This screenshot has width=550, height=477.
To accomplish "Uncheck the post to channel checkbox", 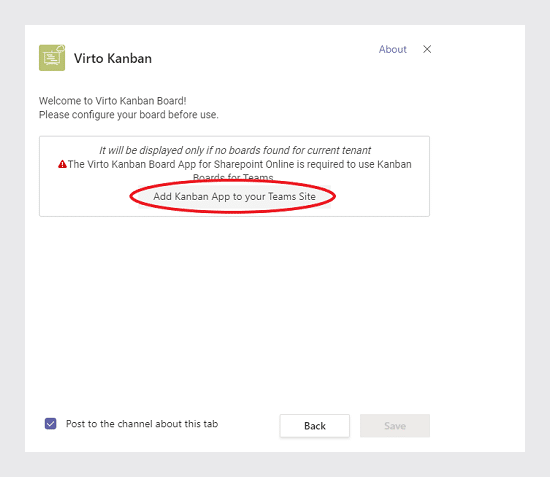I will 51,424.
